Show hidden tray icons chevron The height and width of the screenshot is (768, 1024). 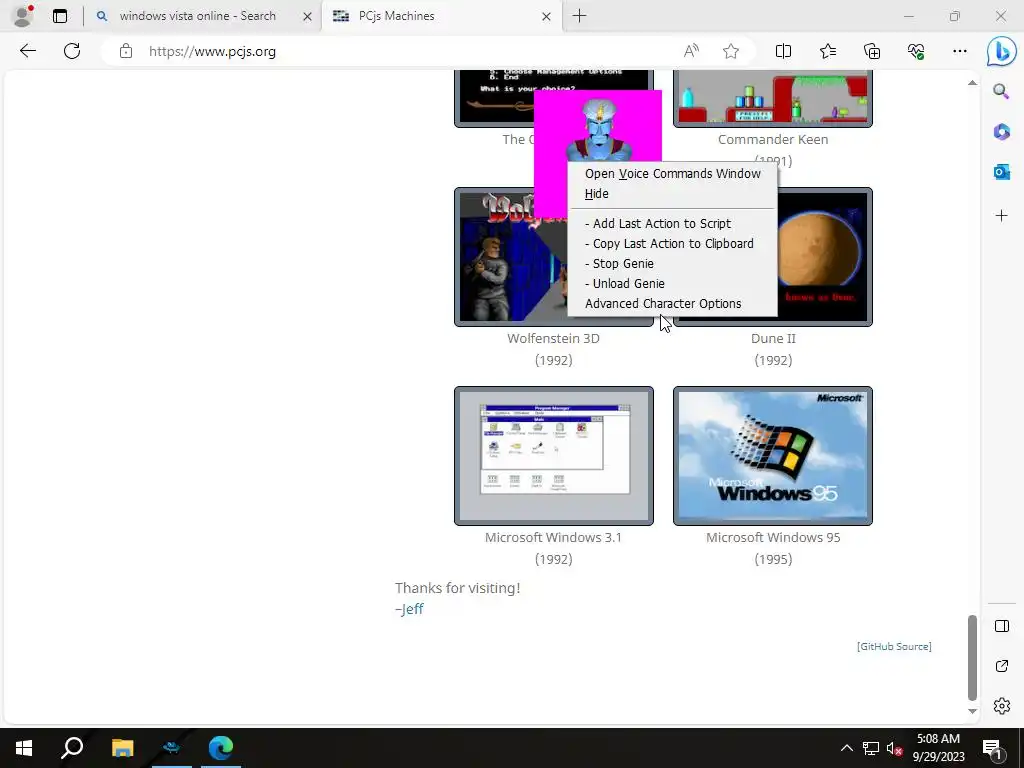tap(846, 748)
